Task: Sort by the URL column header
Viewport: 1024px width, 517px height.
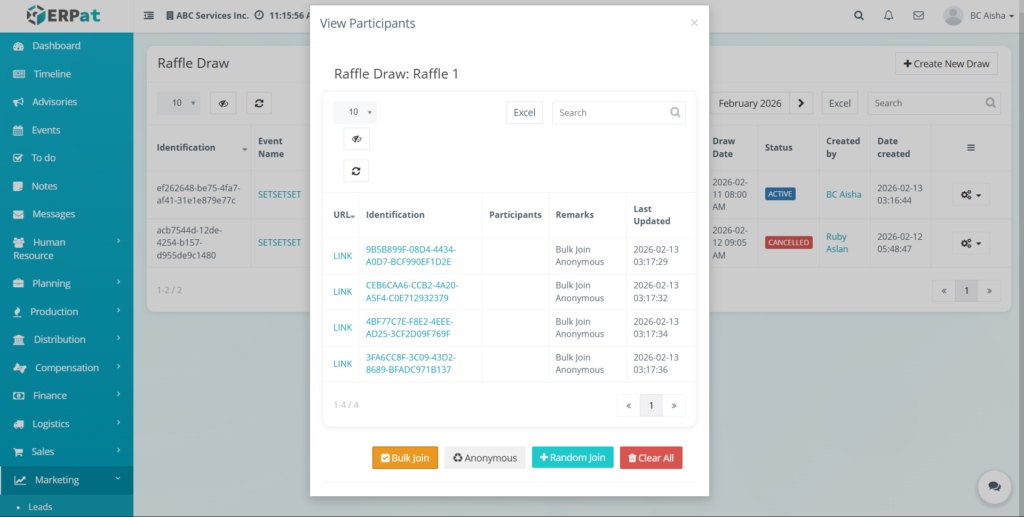Action: 341,215
